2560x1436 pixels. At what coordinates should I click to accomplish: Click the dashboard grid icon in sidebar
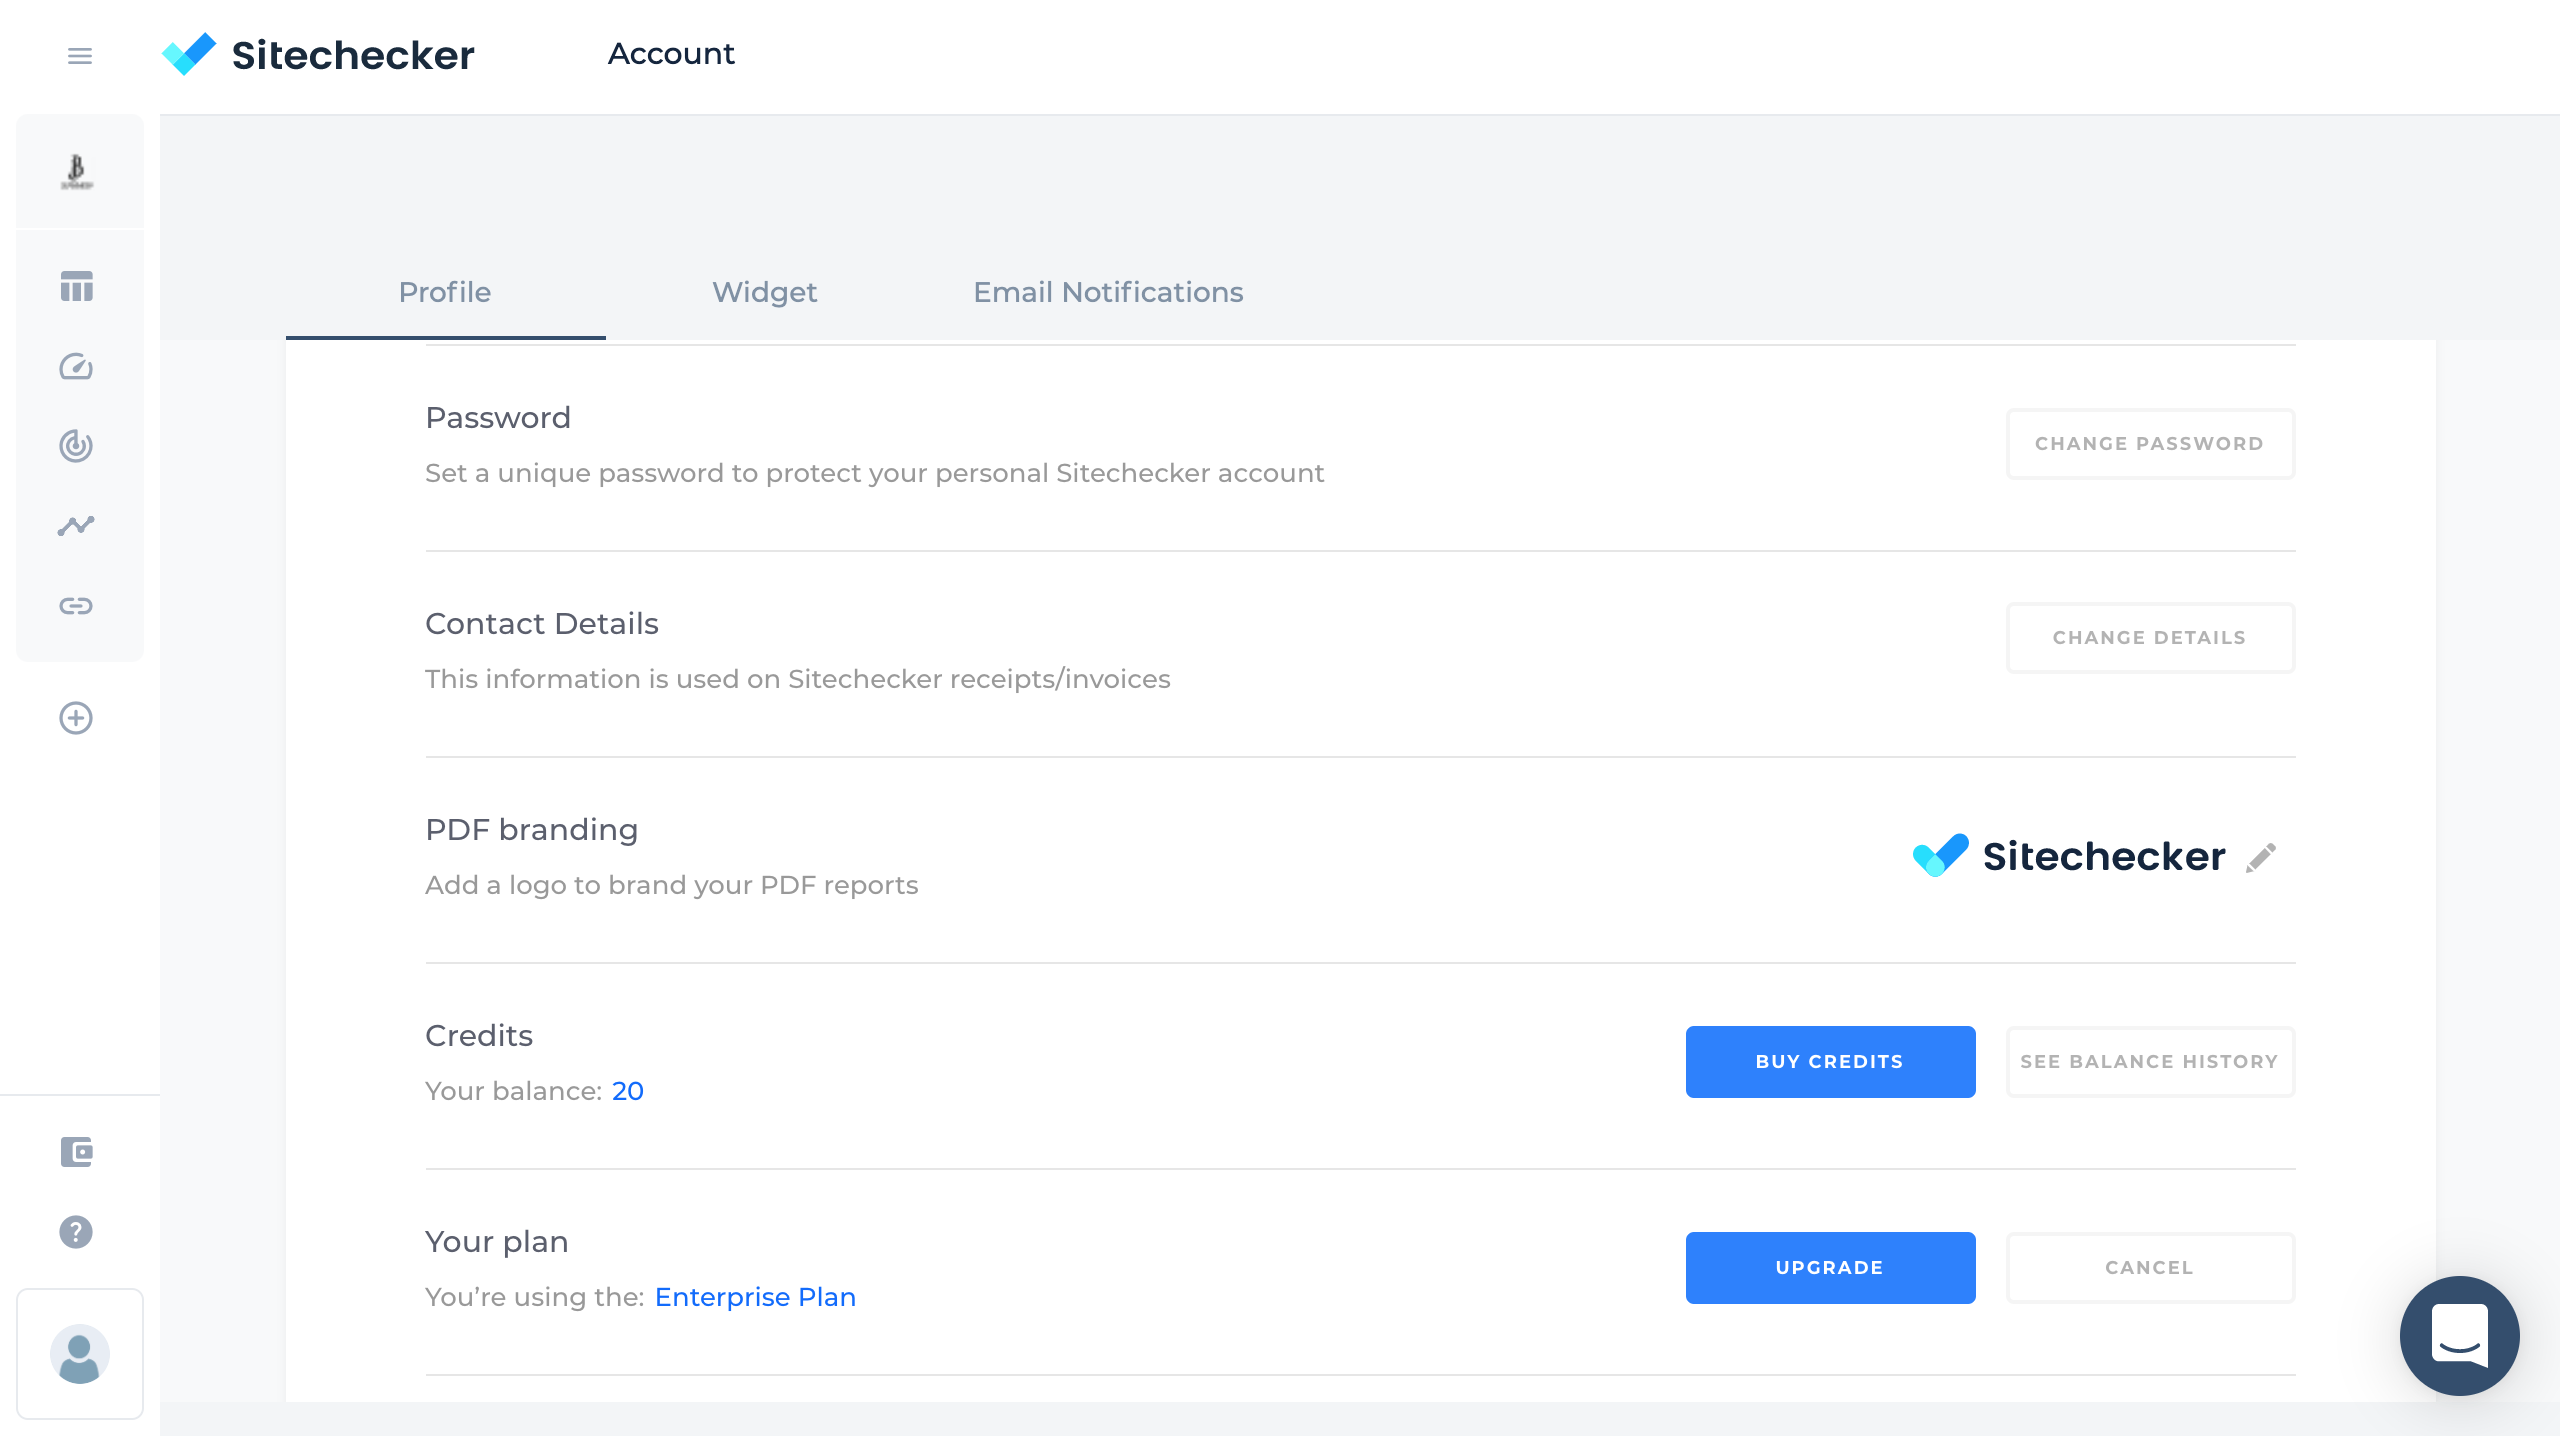click(79, 286)
